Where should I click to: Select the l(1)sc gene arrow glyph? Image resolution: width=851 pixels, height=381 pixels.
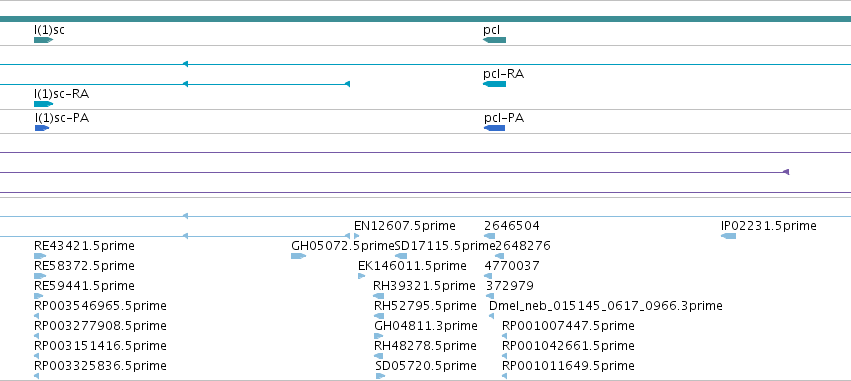(x=43, y=40)
